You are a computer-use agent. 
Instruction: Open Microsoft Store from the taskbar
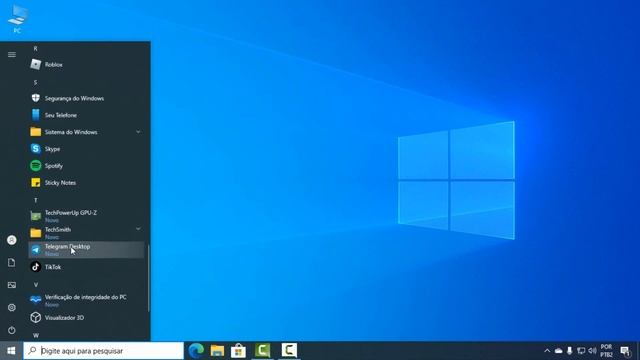point(238,351)
